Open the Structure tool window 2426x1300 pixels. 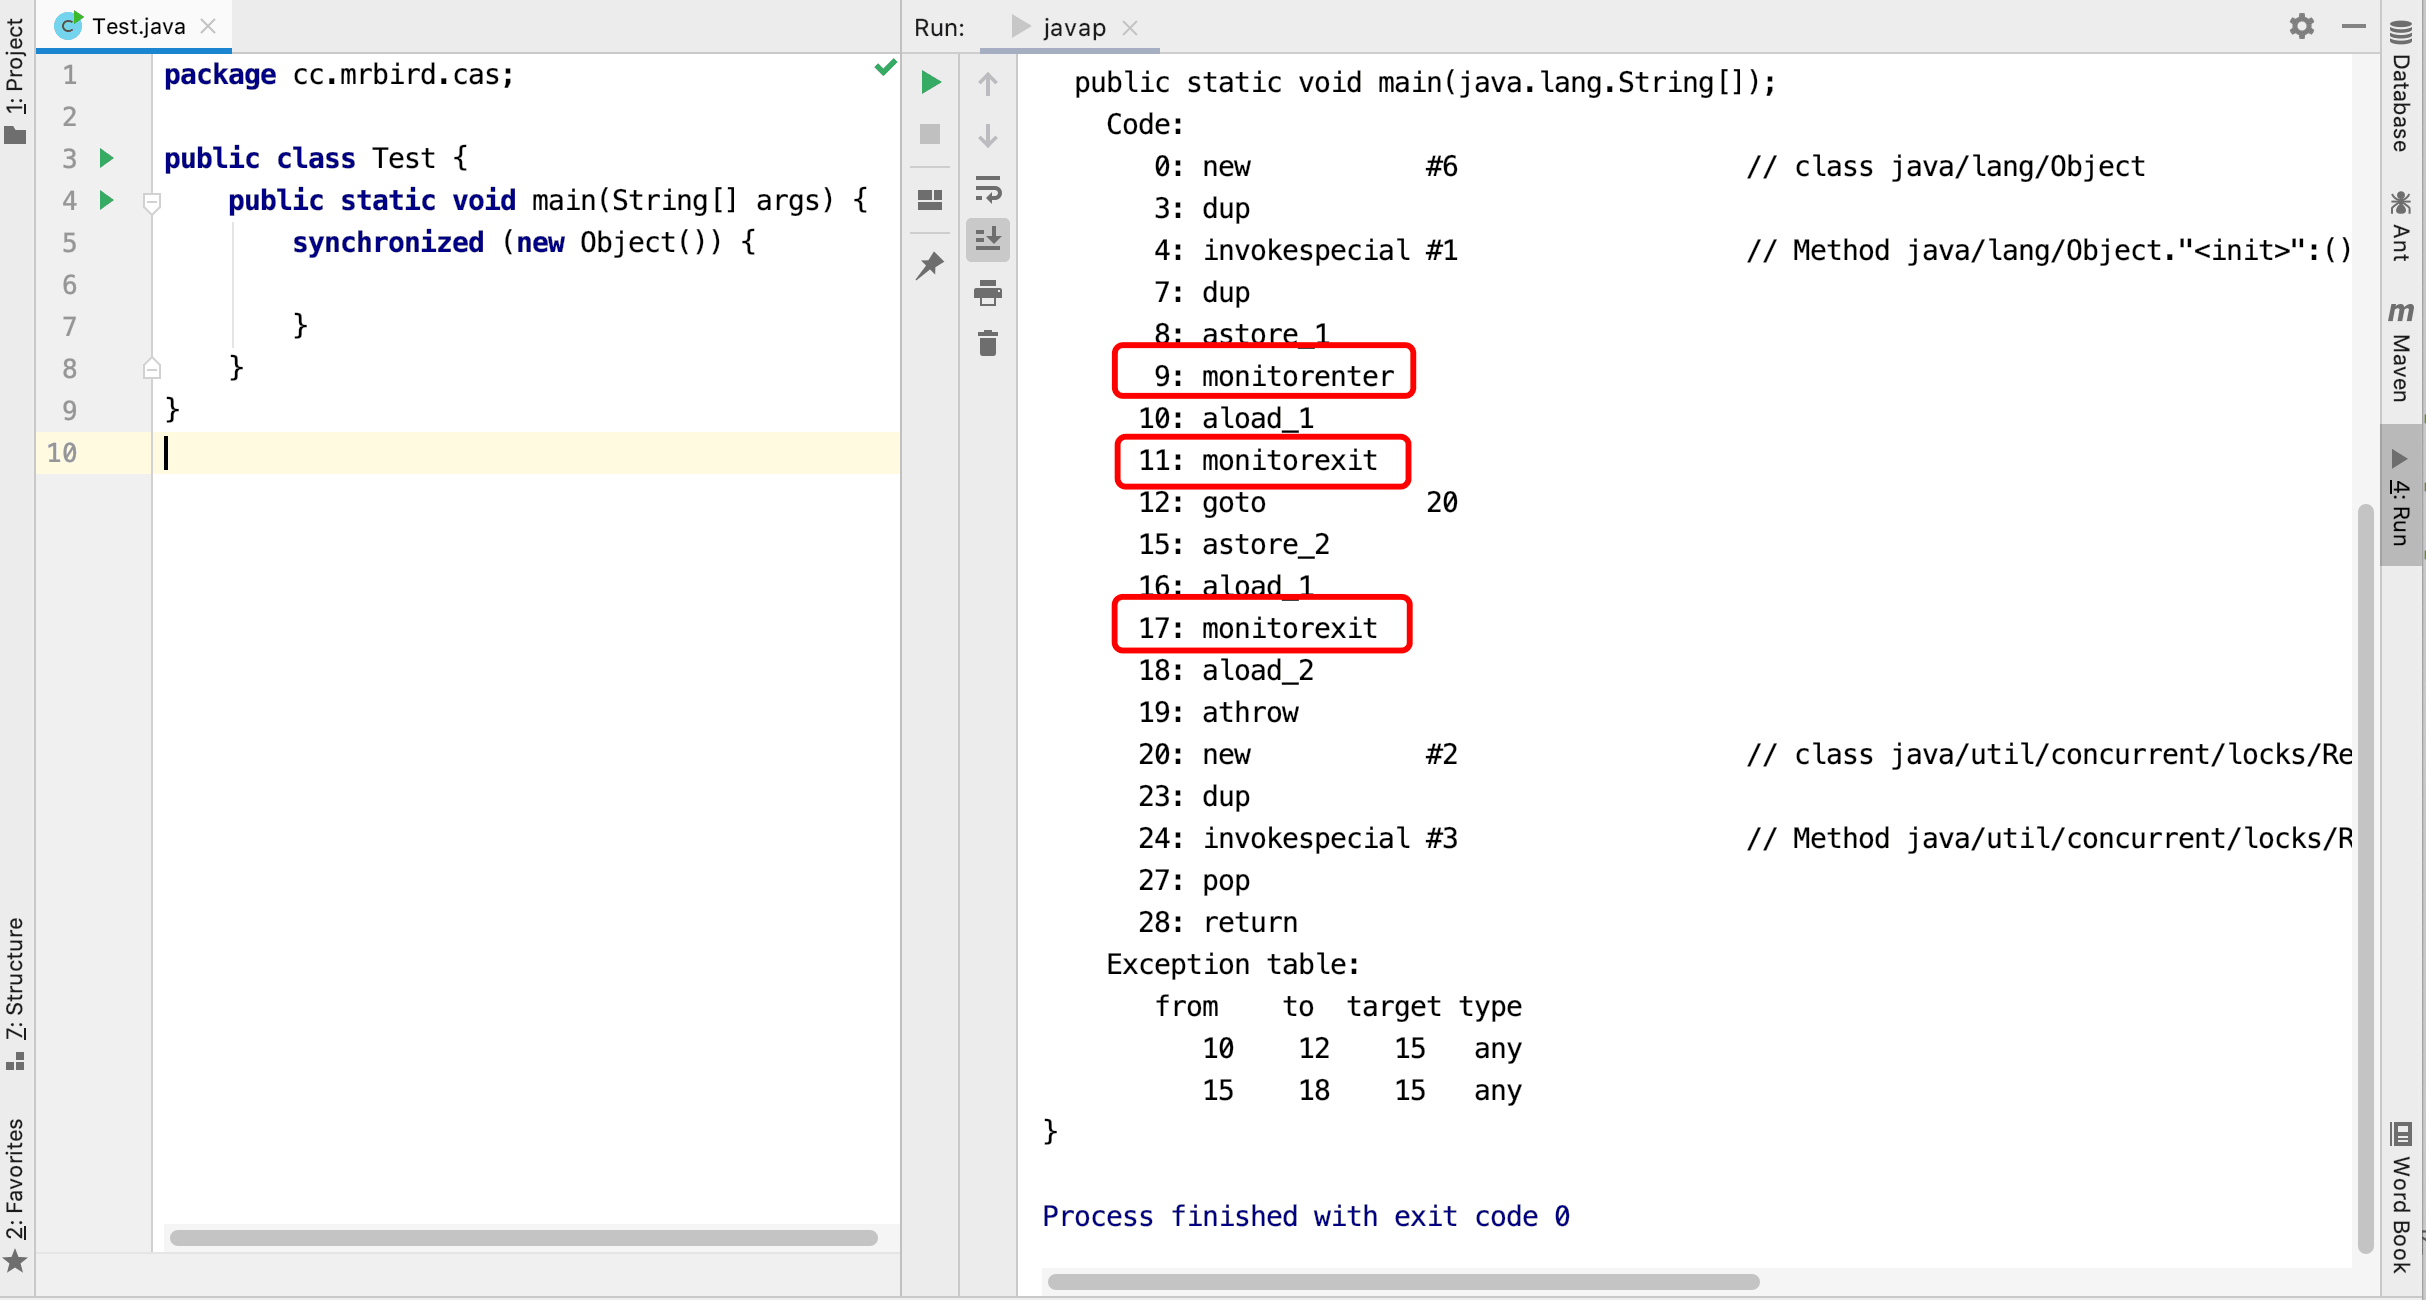click(15, 994)
